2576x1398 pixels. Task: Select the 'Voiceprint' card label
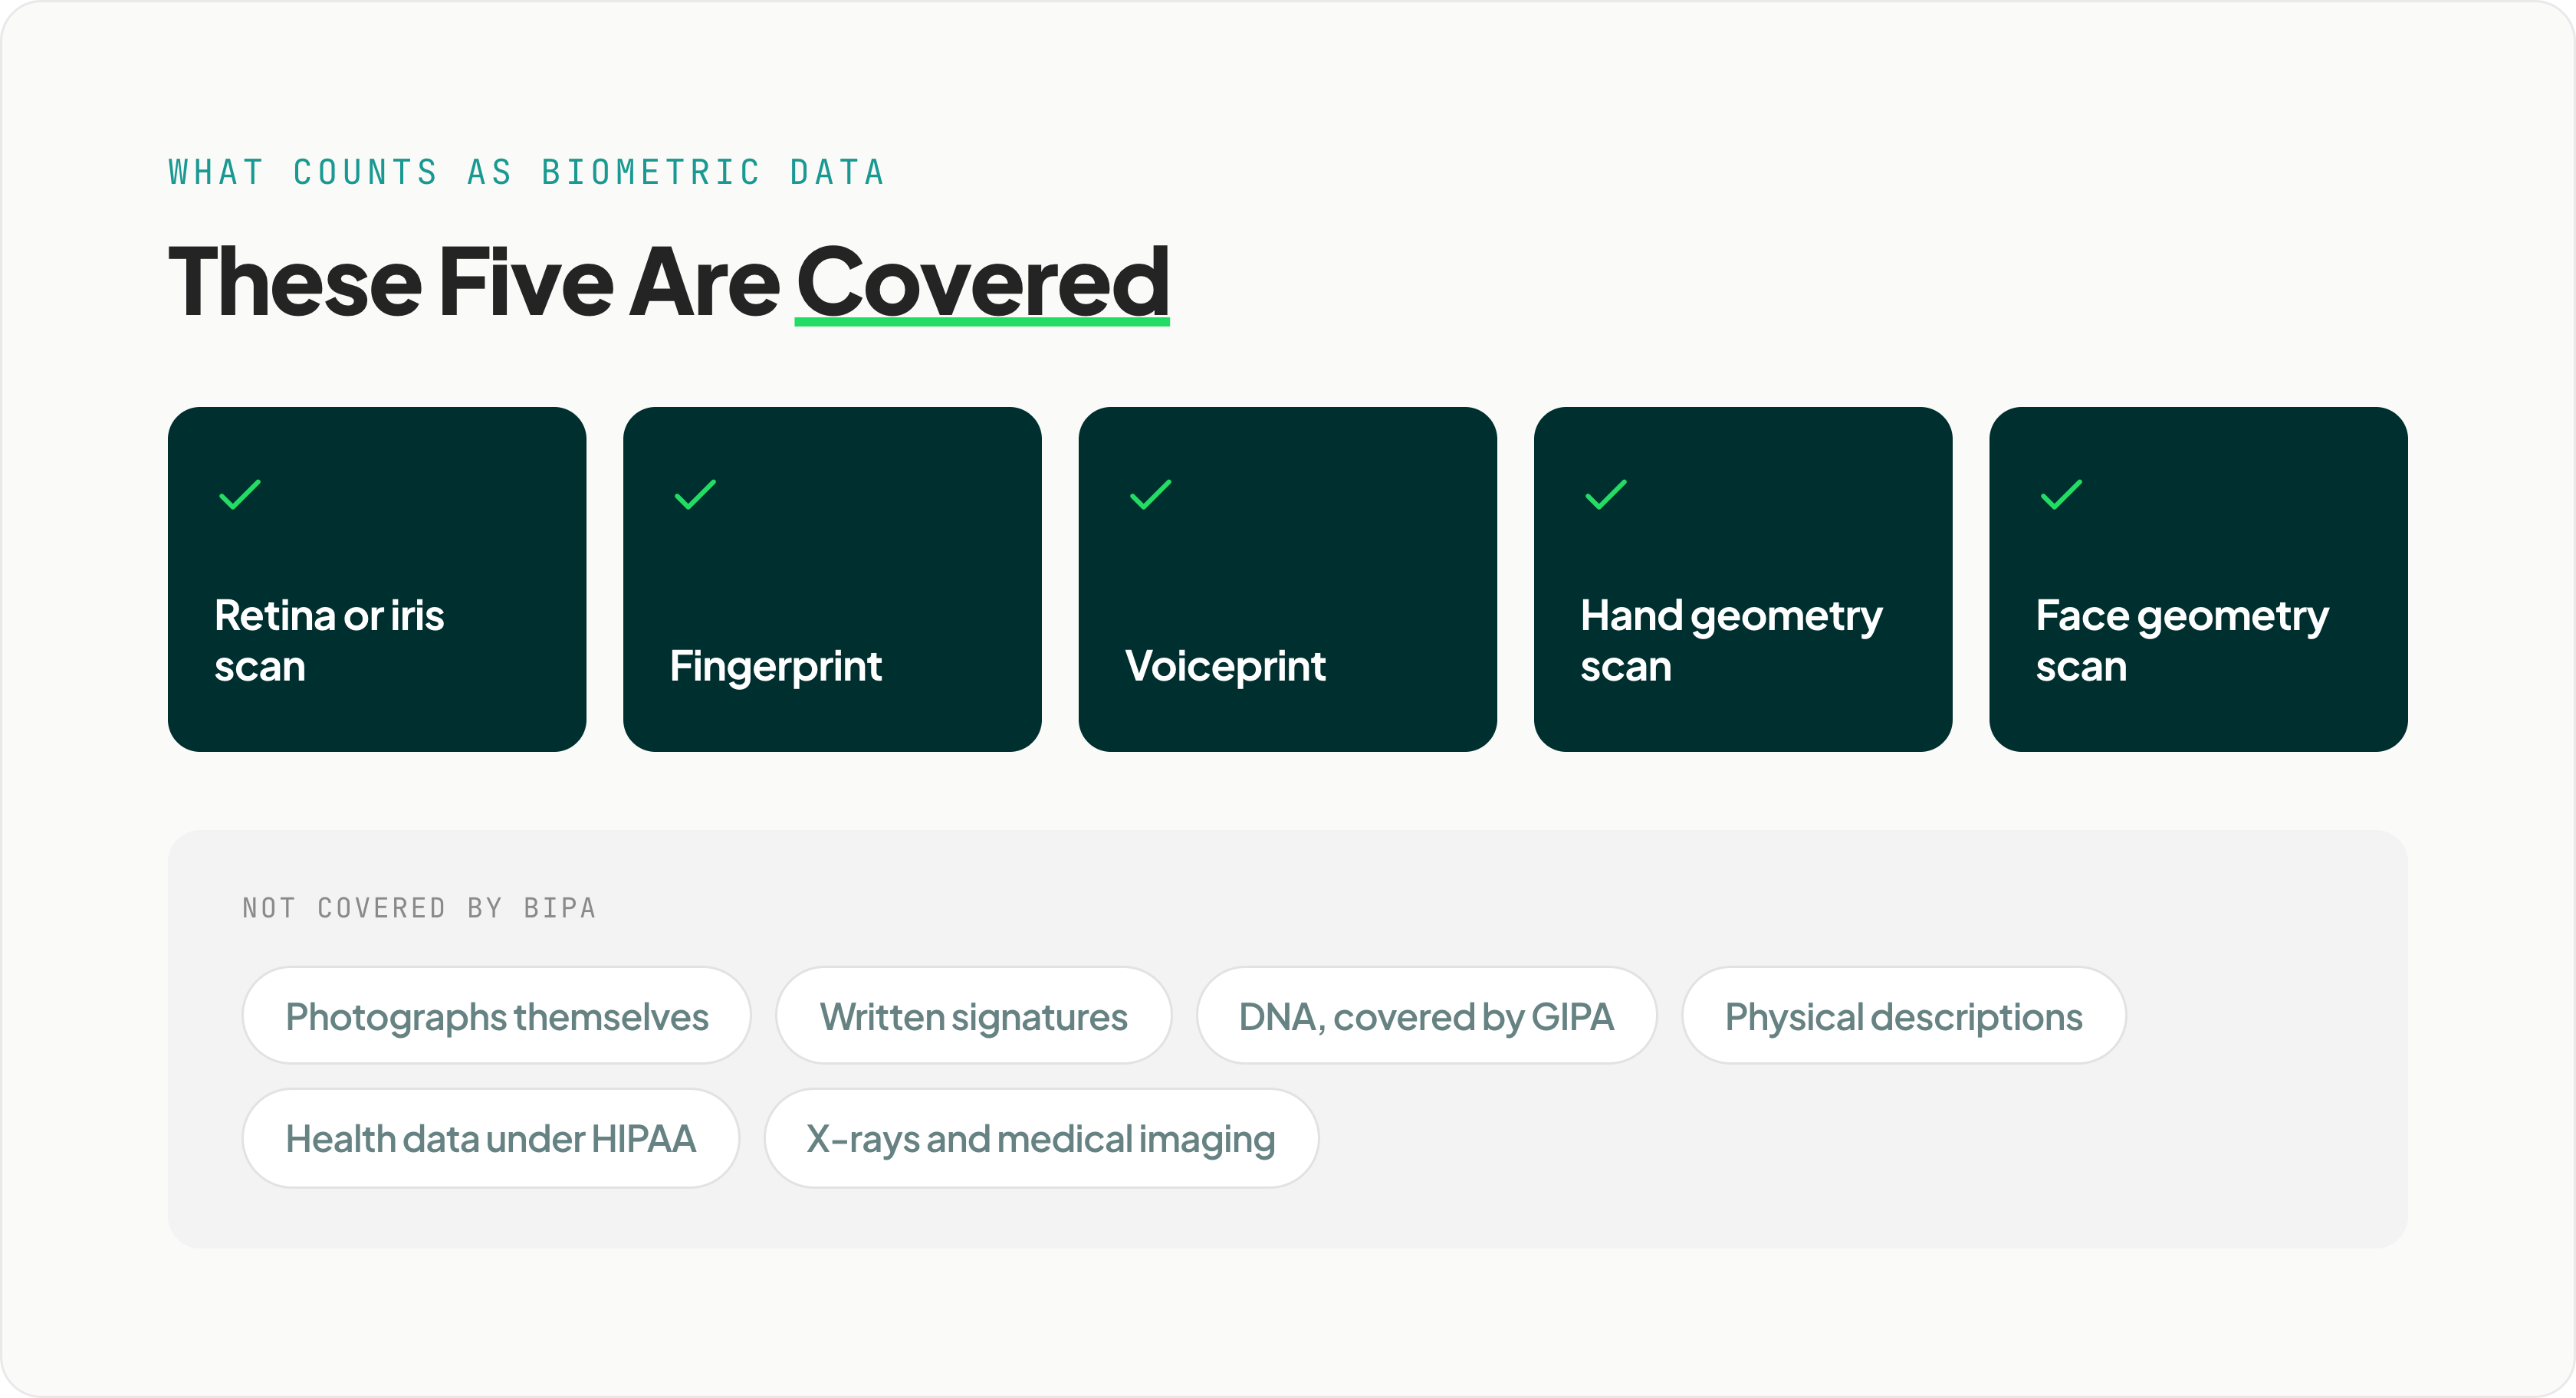coord(1226,666)
